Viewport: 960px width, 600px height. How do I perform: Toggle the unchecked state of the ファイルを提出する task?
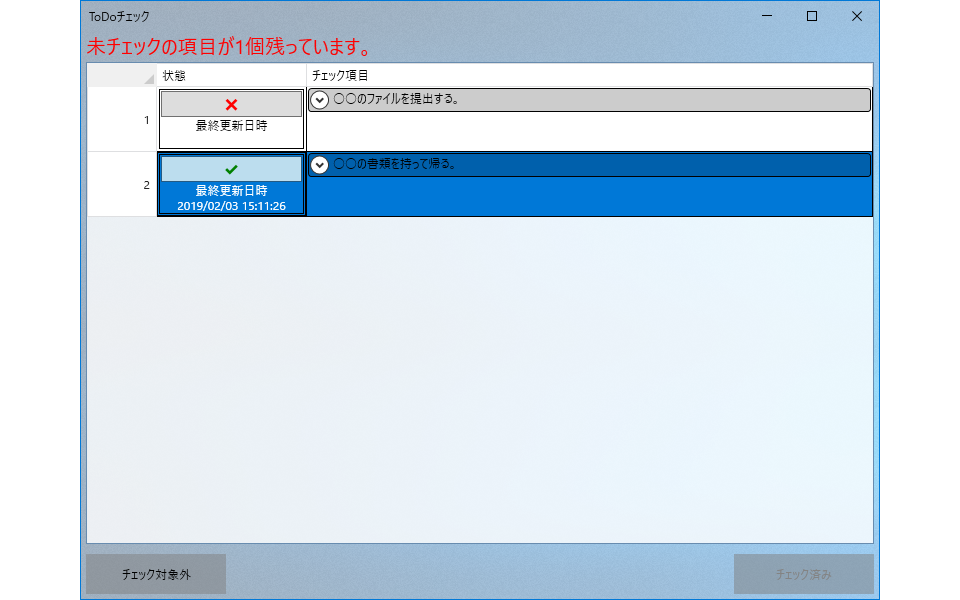[231, 103]
